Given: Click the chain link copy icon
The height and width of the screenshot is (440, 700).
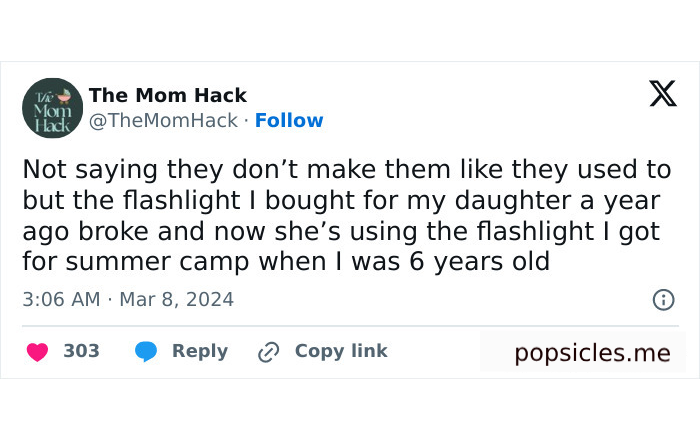Looking at the screenshot, I should tap(268, 352).
